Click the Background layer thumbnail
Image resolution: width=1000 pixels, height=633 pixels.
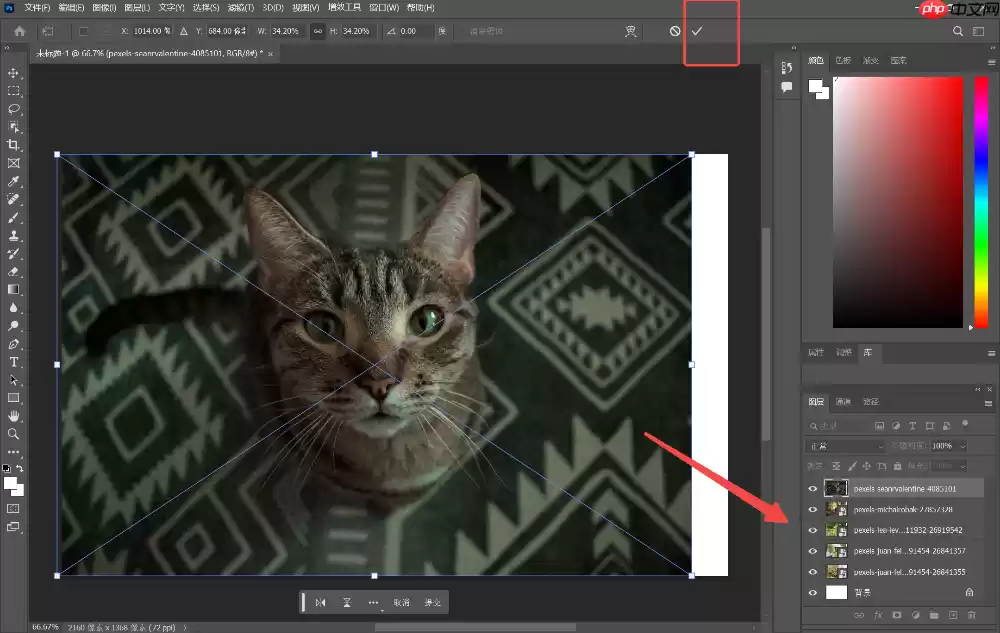tap(837, 591)
